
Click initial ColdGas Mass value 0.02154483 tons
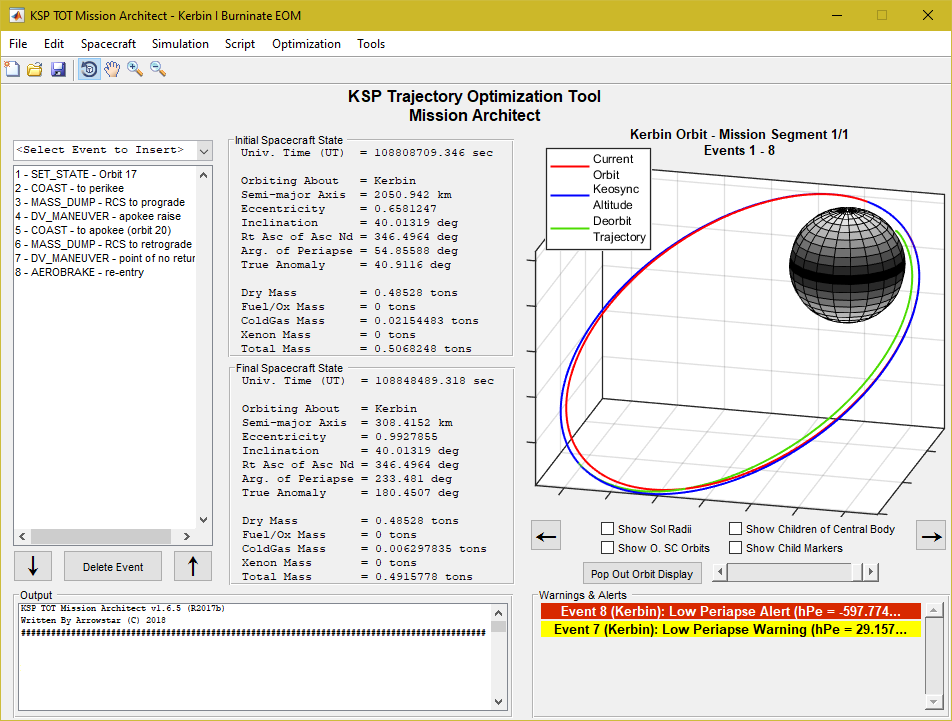[426, 320]
